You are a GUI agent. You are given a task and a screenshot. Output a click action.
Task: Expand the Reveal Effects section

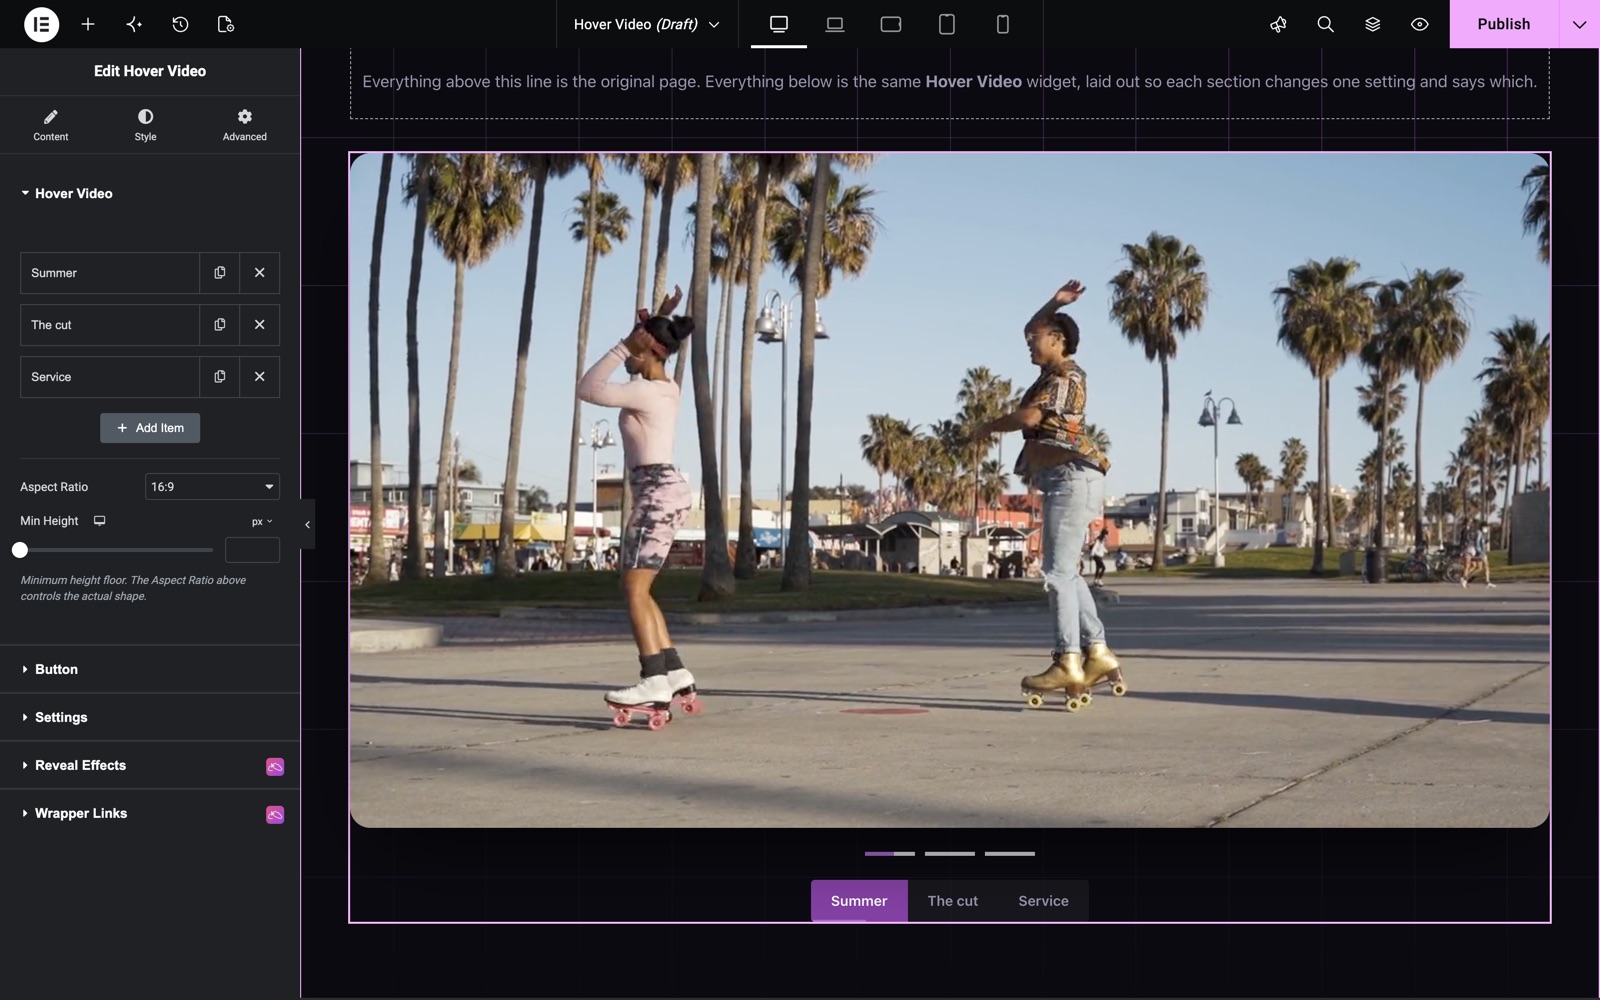[150, 765]
